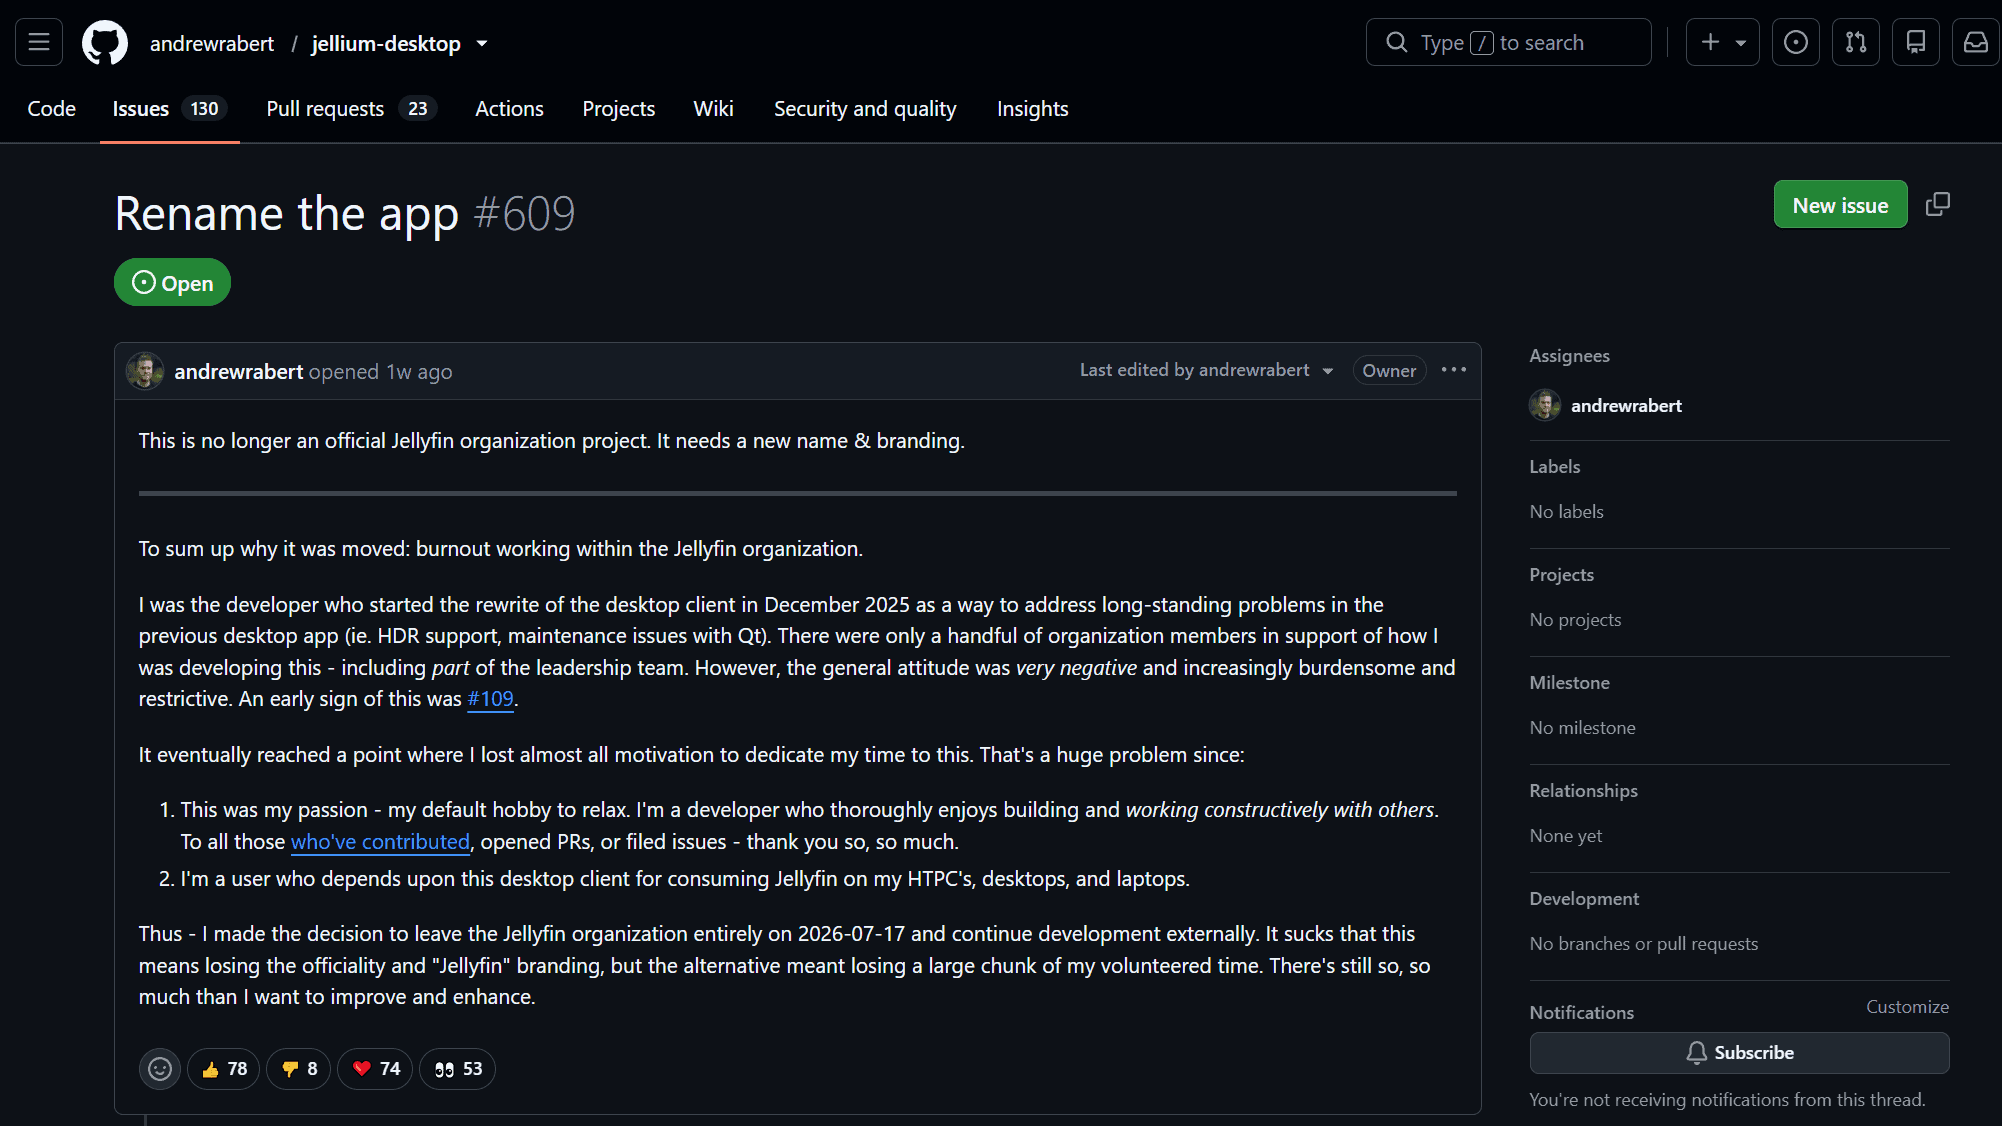Click the green New issue button
The width and height of the screenshot is (2002, 1126).
click(1841, 205)
